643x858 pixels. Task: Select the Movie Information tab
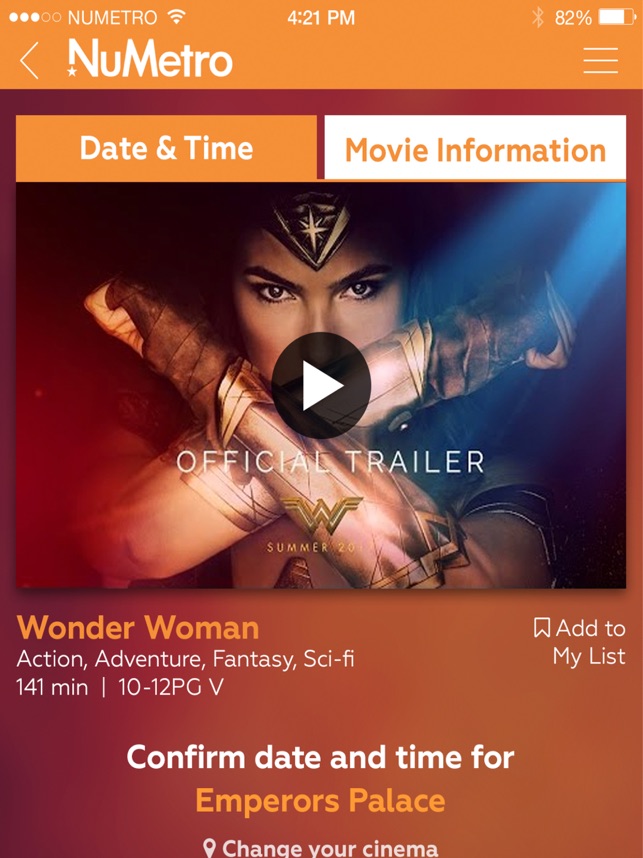[x=475, y=148]
